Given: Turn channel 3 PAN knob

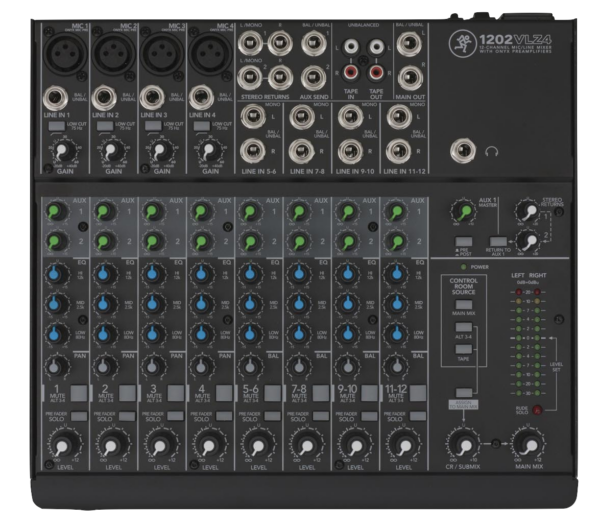Looking at the screenshot, I should point(152,366).
